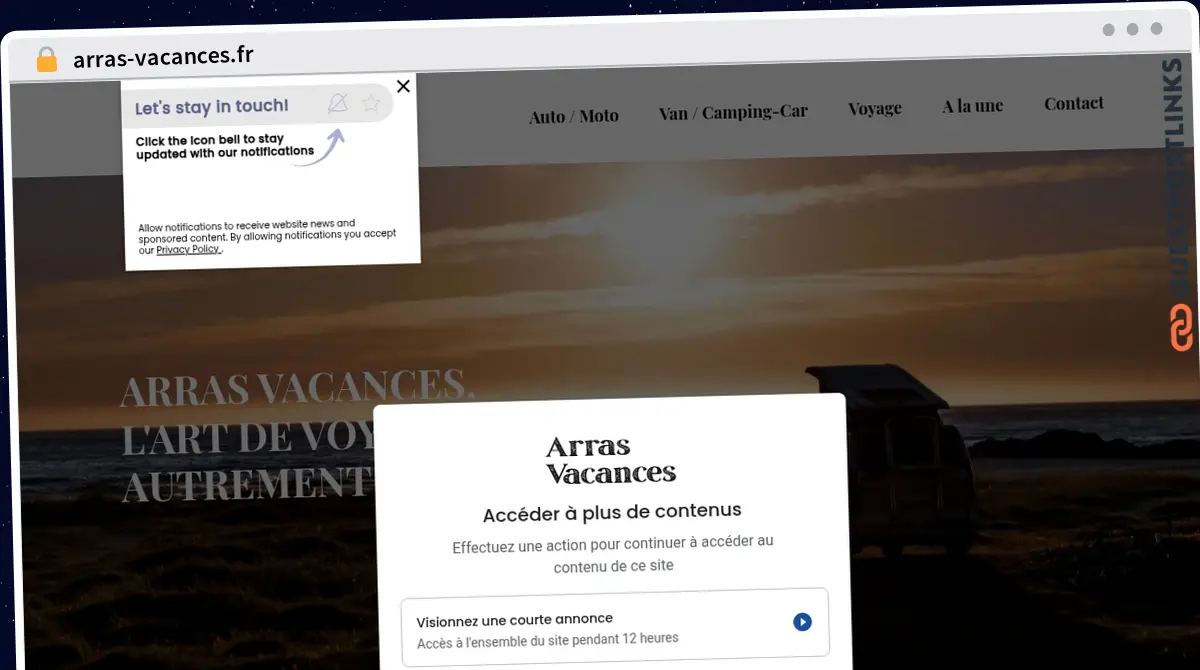This screenshot has height=670, width=1200.
Task: Open the Contact page
Action: 1074,103
